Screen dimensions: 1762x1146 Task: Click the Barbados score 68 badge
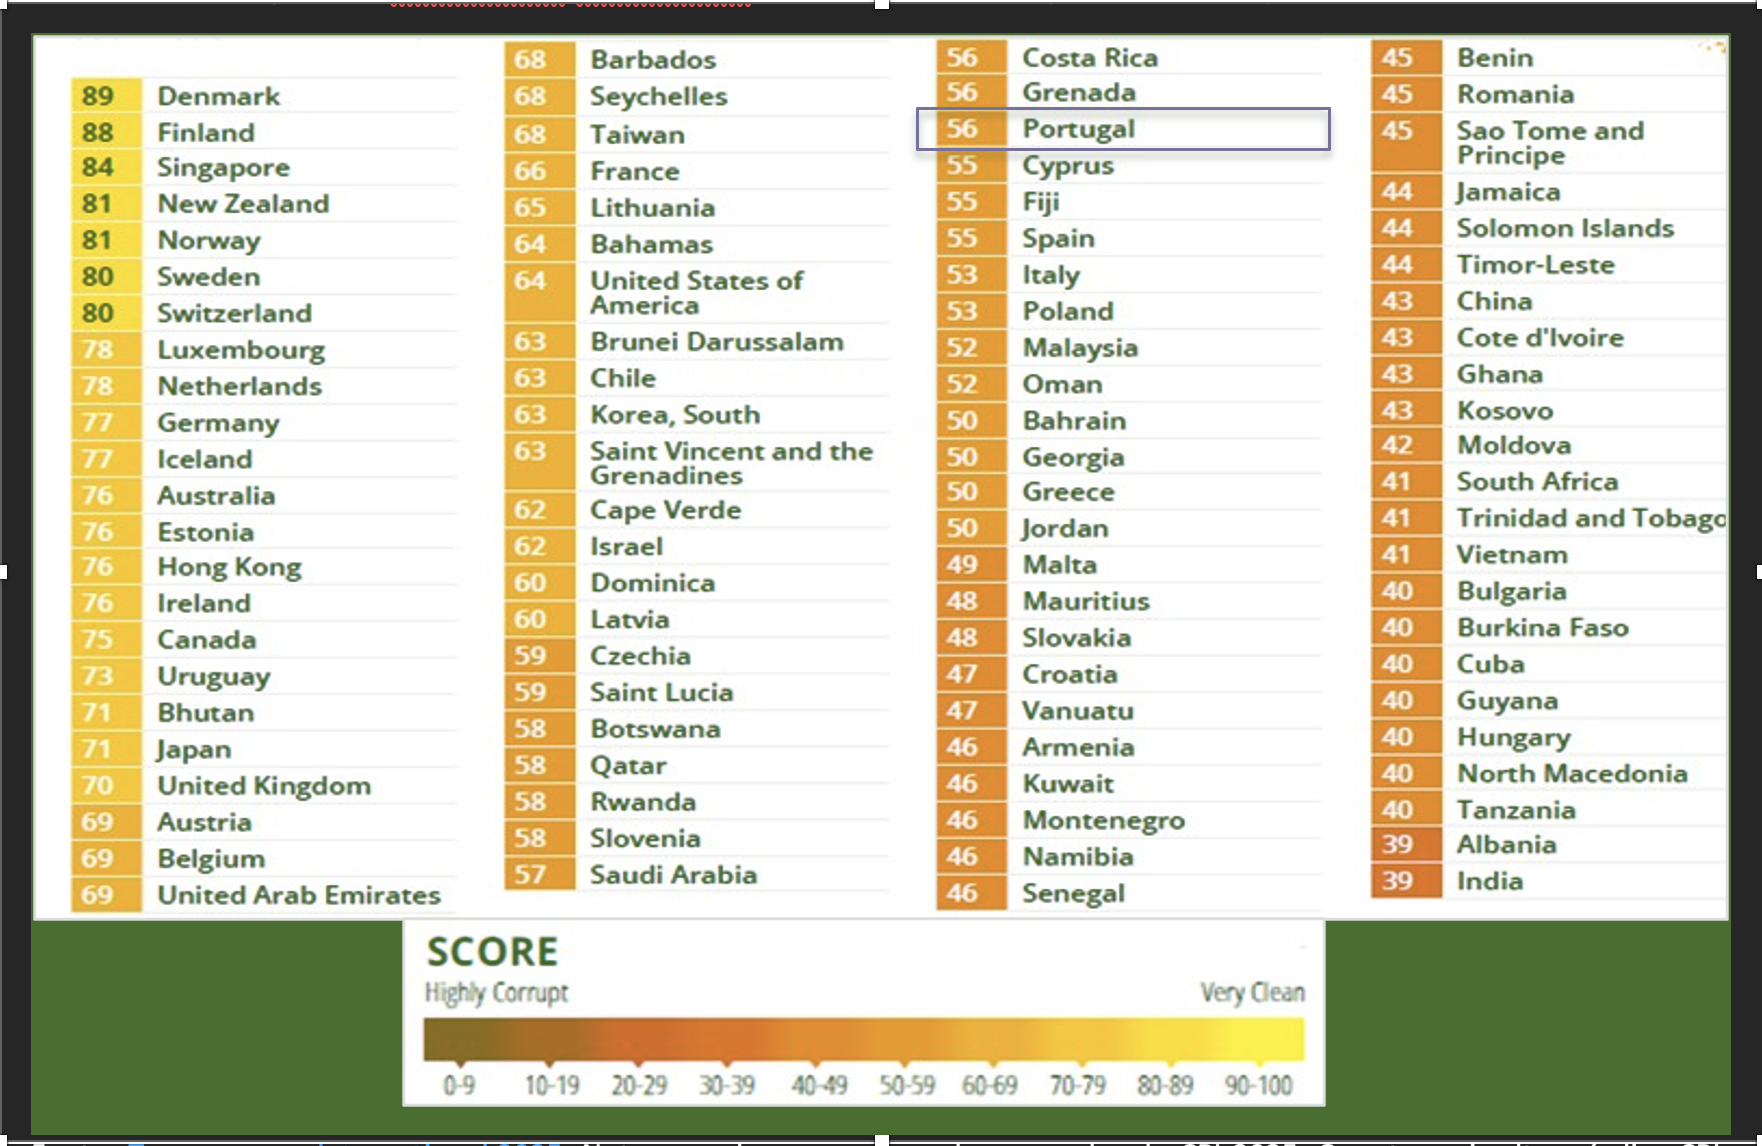[x=530, y=60]
